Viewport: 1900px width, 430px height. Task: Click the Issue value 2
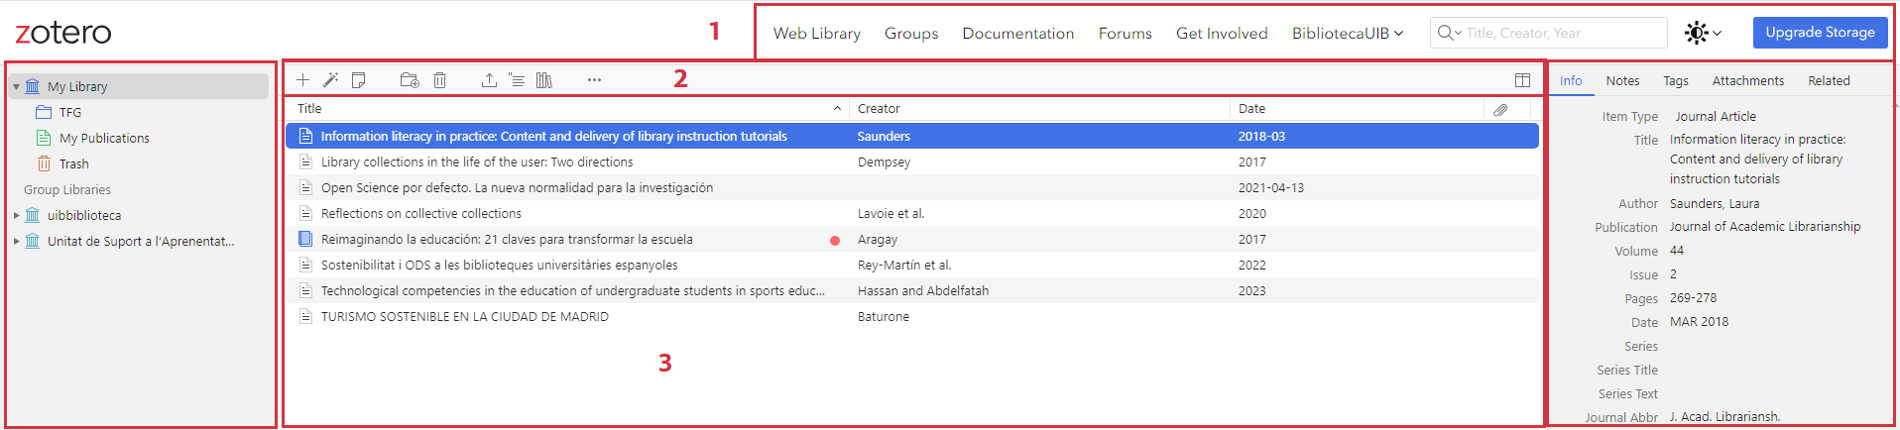[x=1674, y=274]
